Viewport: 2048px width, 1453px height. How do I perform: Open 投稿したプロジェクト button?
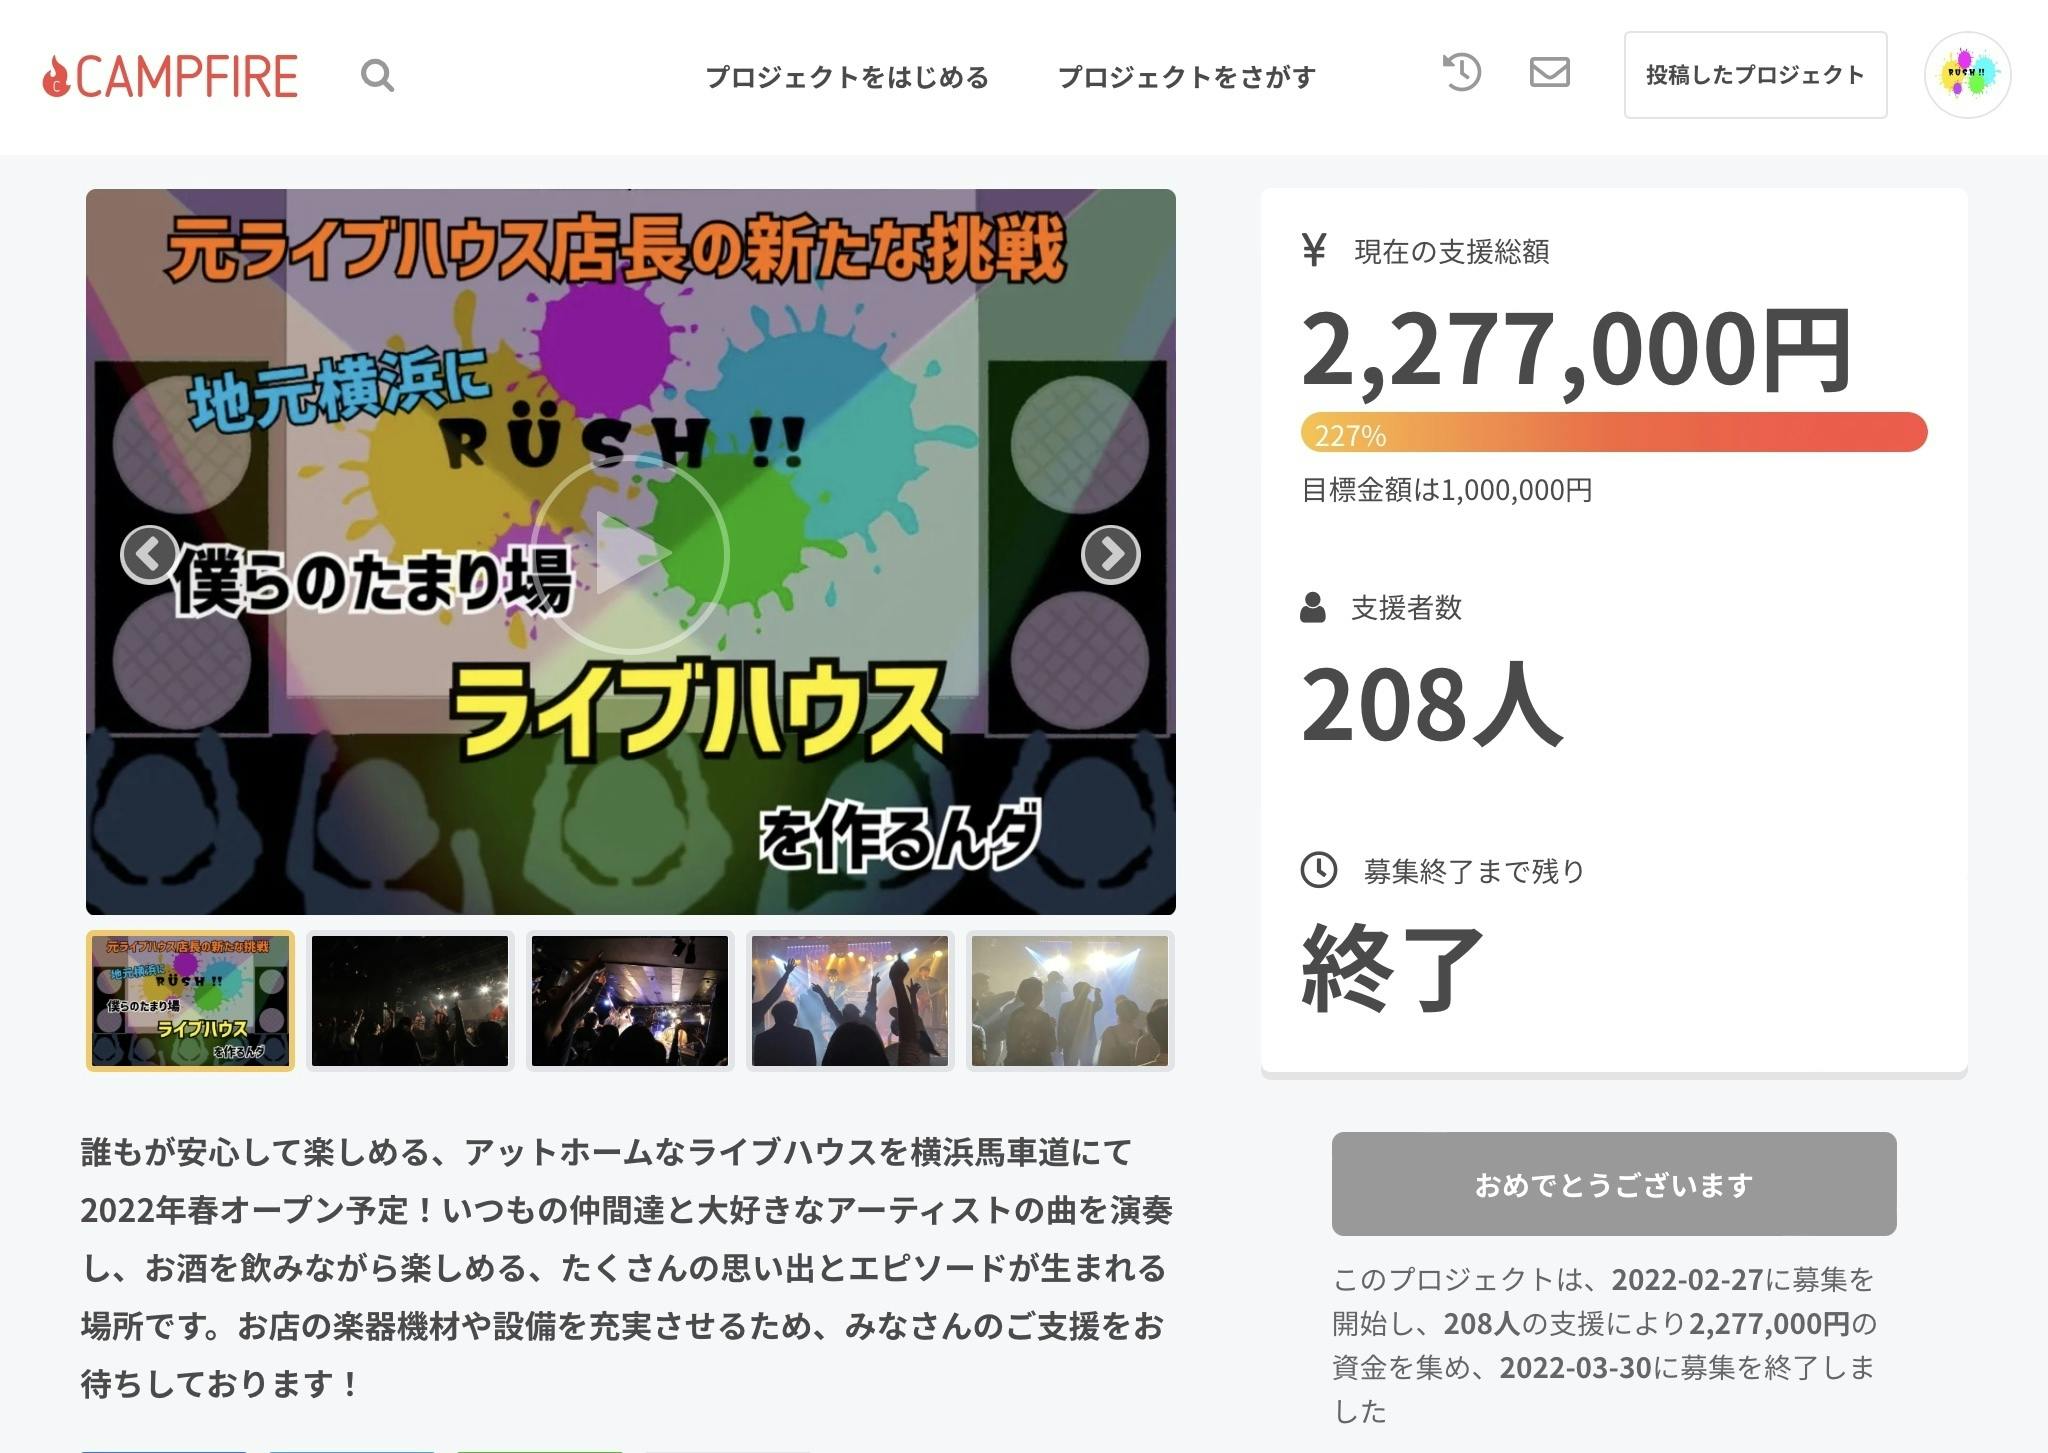1755,75
